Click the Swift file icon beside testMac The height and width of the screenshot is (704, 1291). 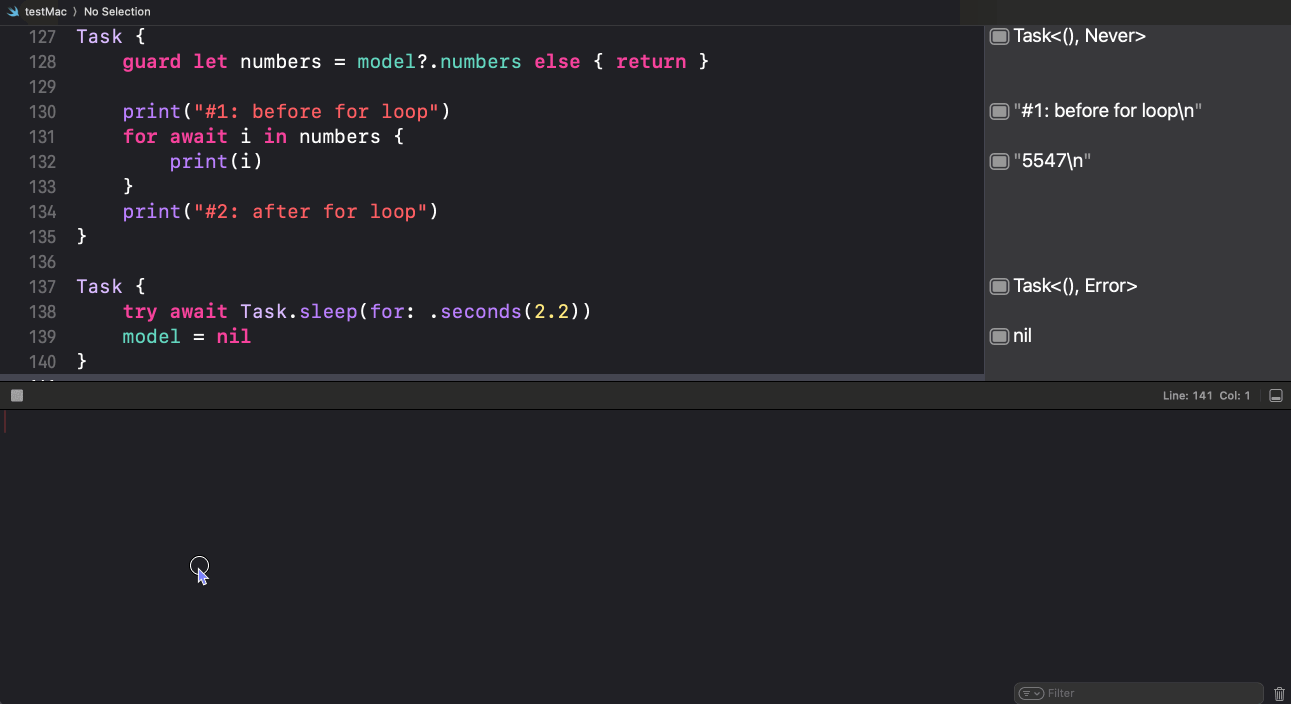pos(13,12)
